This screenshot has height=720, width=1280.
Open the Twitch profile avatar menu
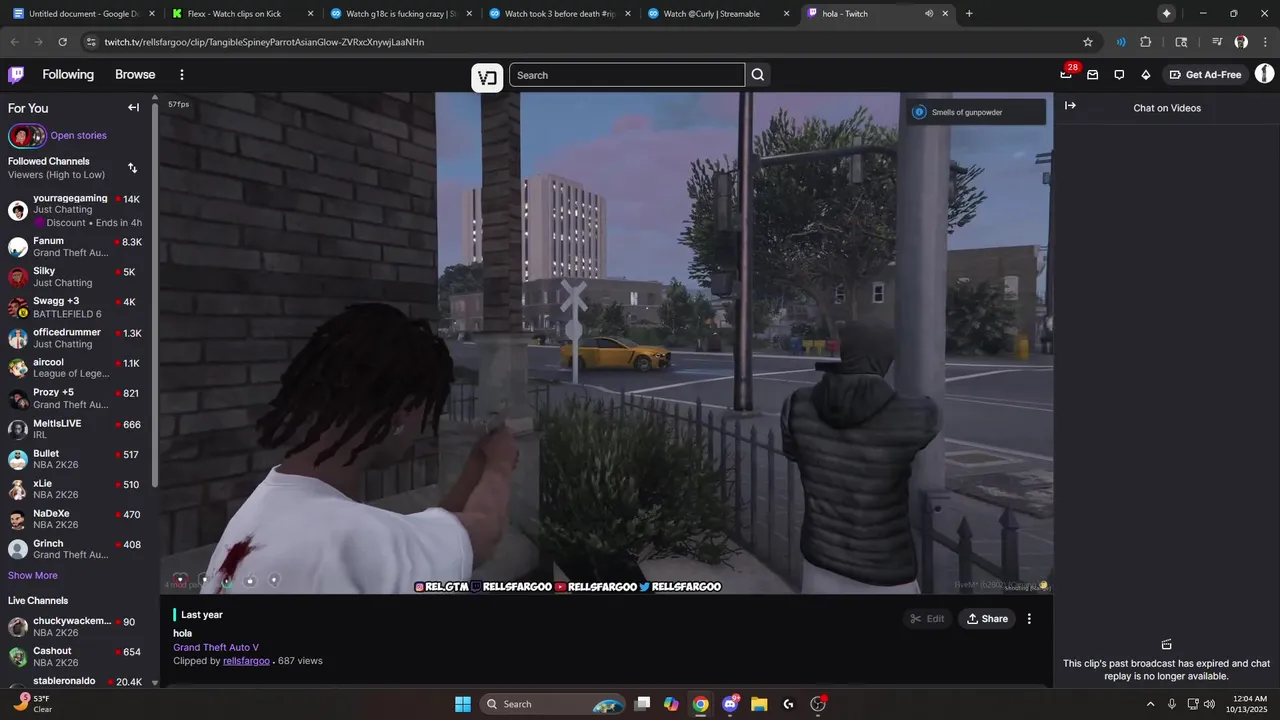(x=1264, y=74)
